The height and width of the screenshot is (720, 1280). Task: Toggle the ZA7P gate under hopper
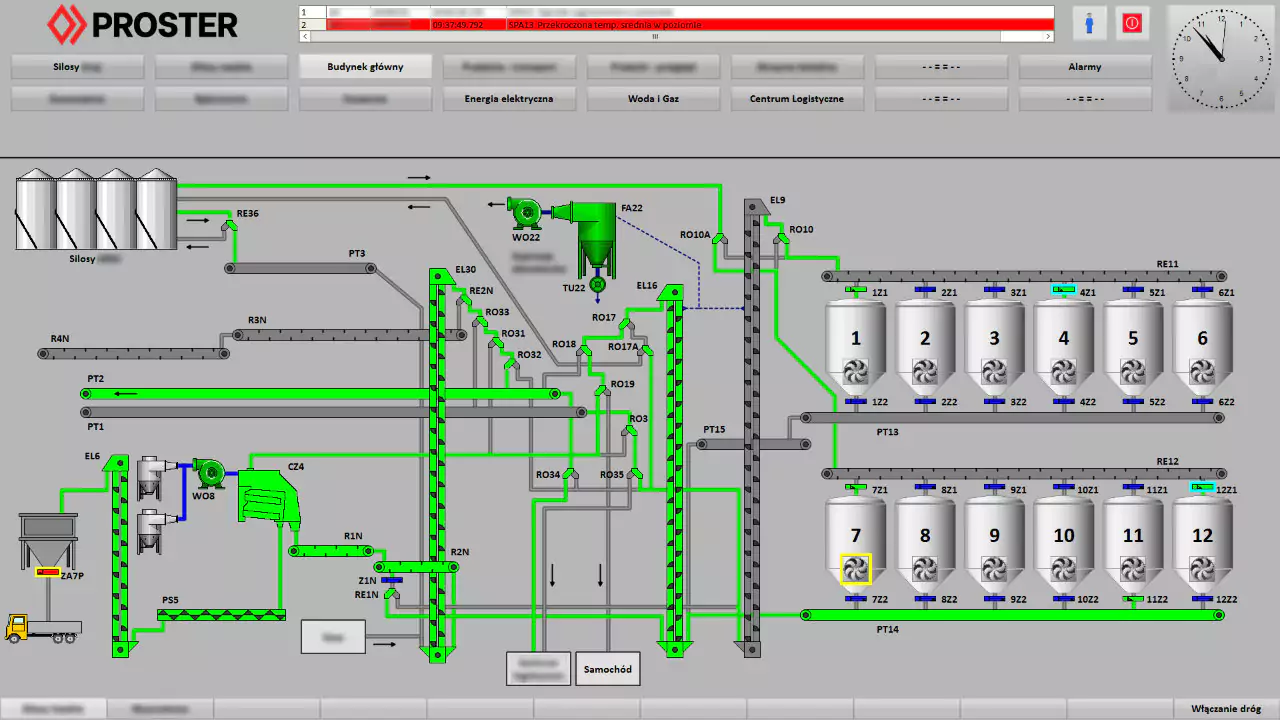(48, 572)
